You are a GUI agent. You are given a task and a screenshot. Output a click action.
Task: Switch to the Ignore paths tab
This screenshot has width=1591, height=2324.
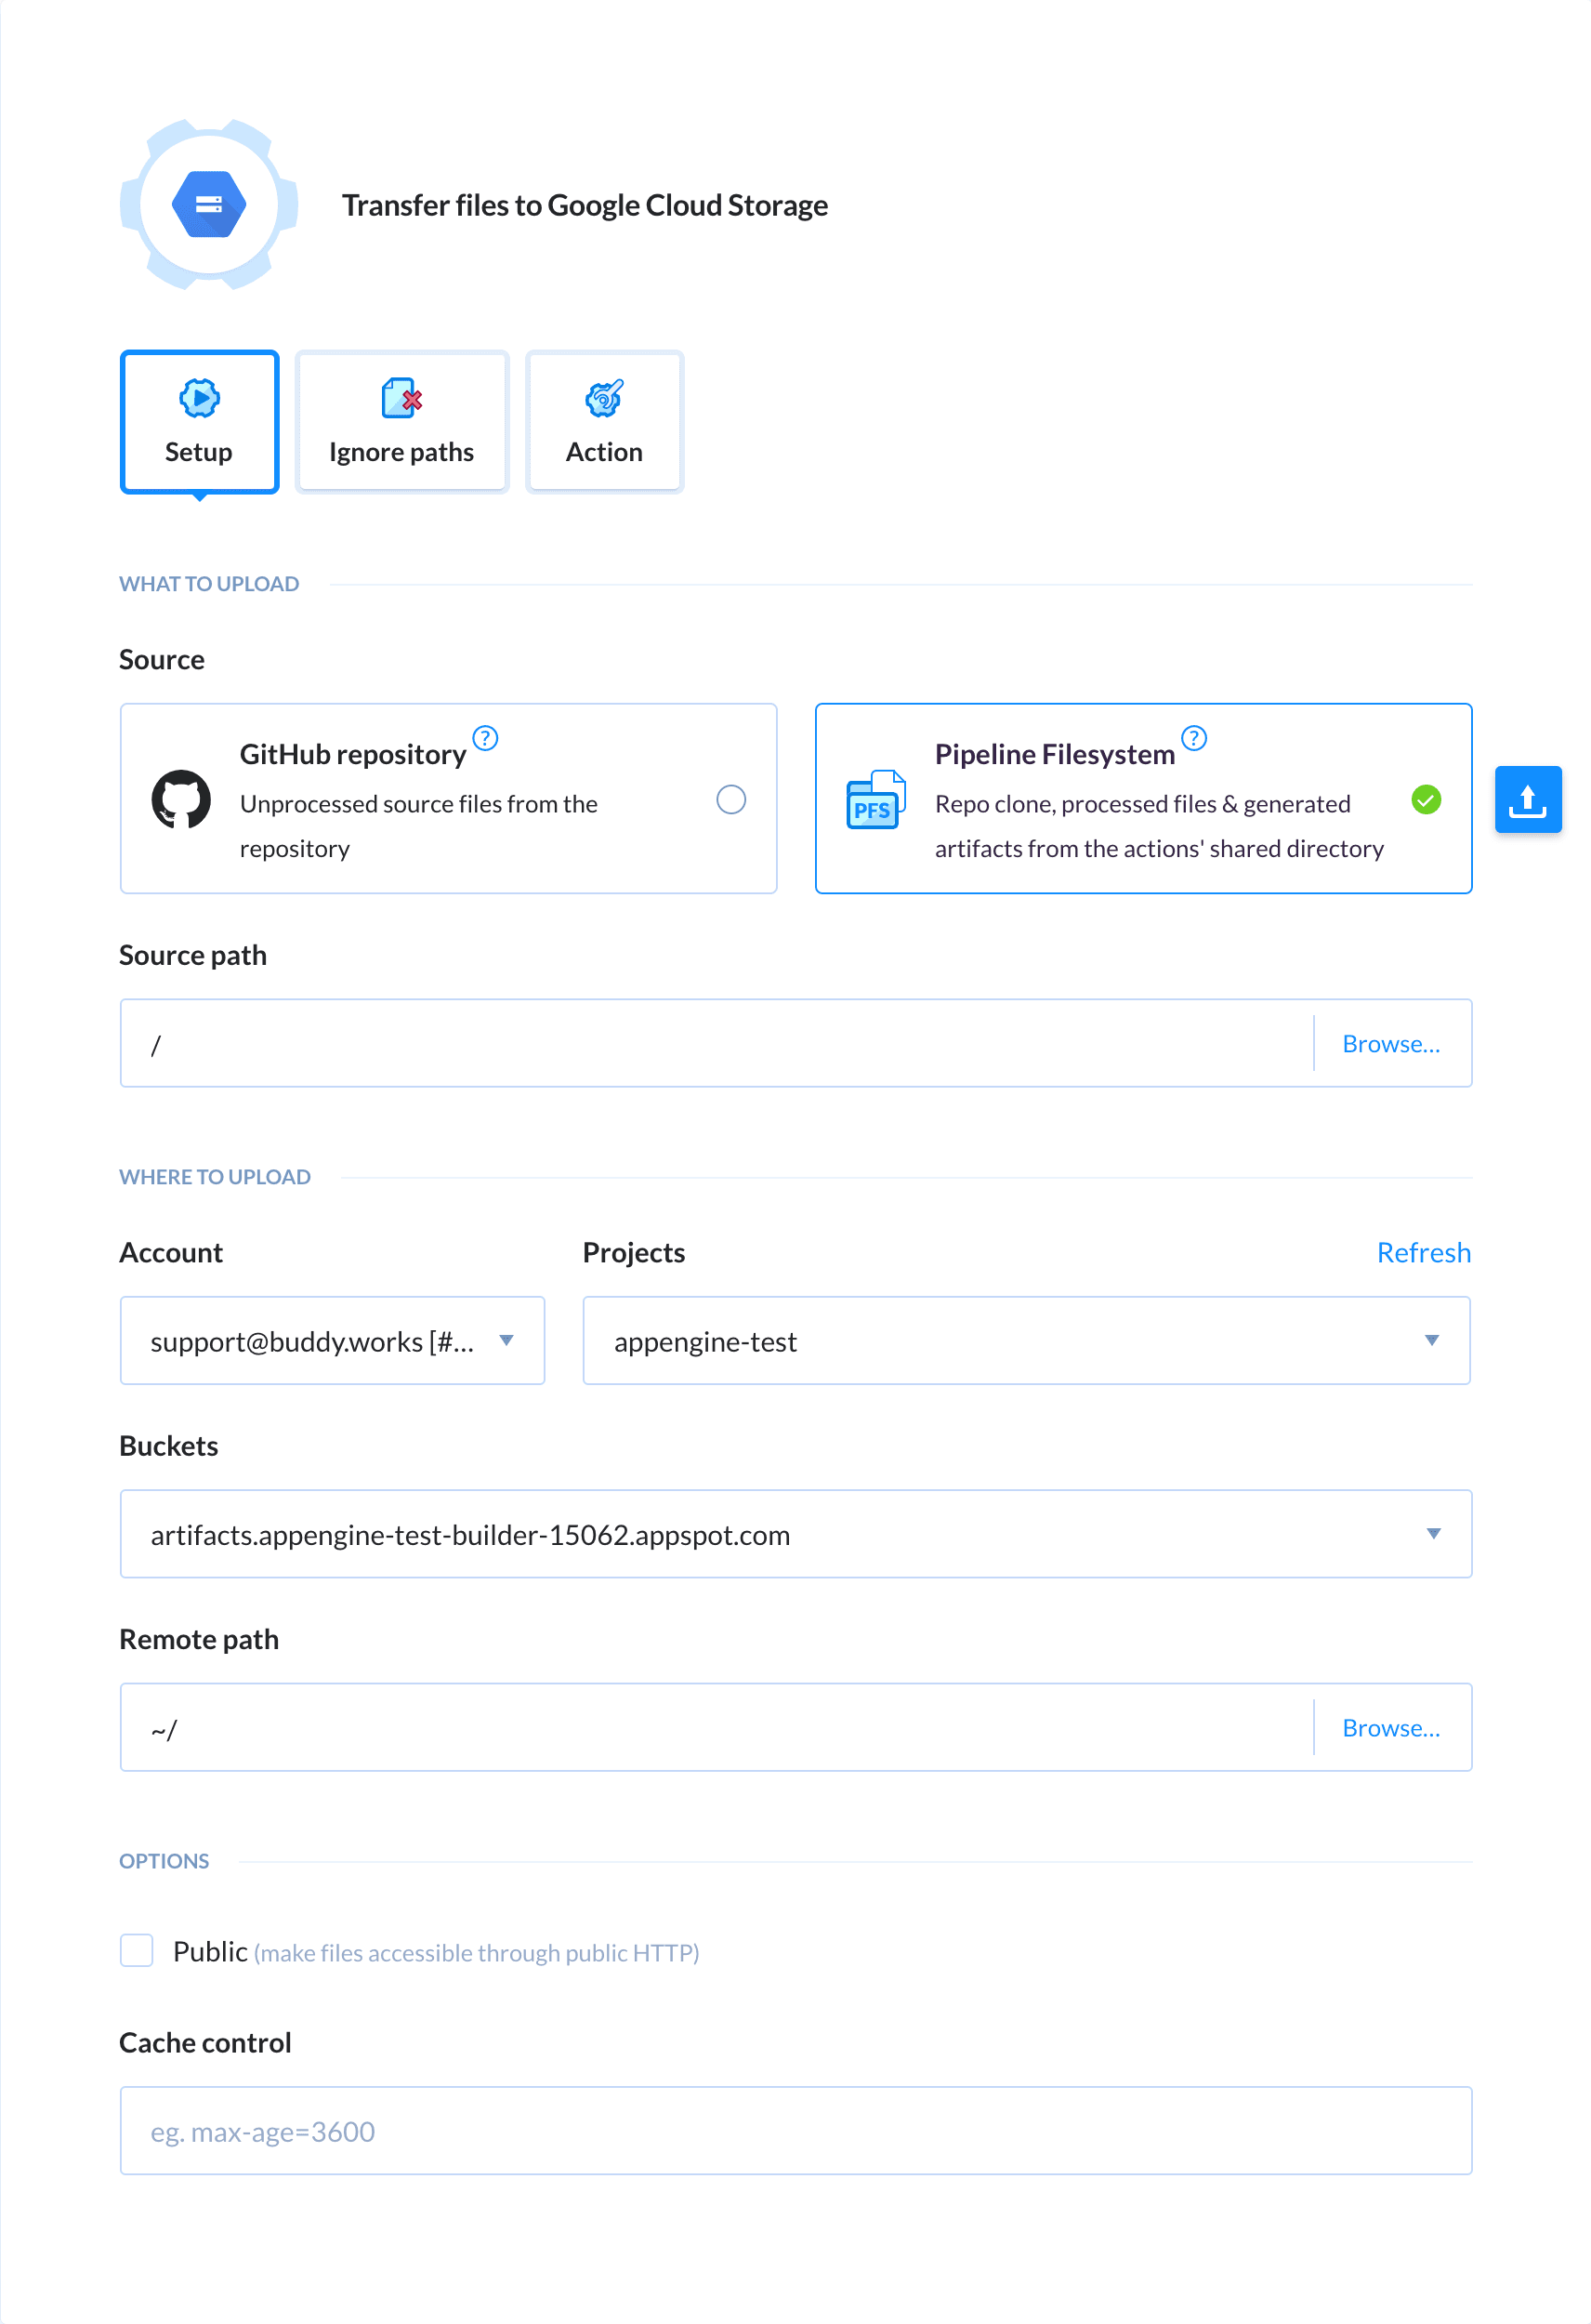tap(401, 421)
